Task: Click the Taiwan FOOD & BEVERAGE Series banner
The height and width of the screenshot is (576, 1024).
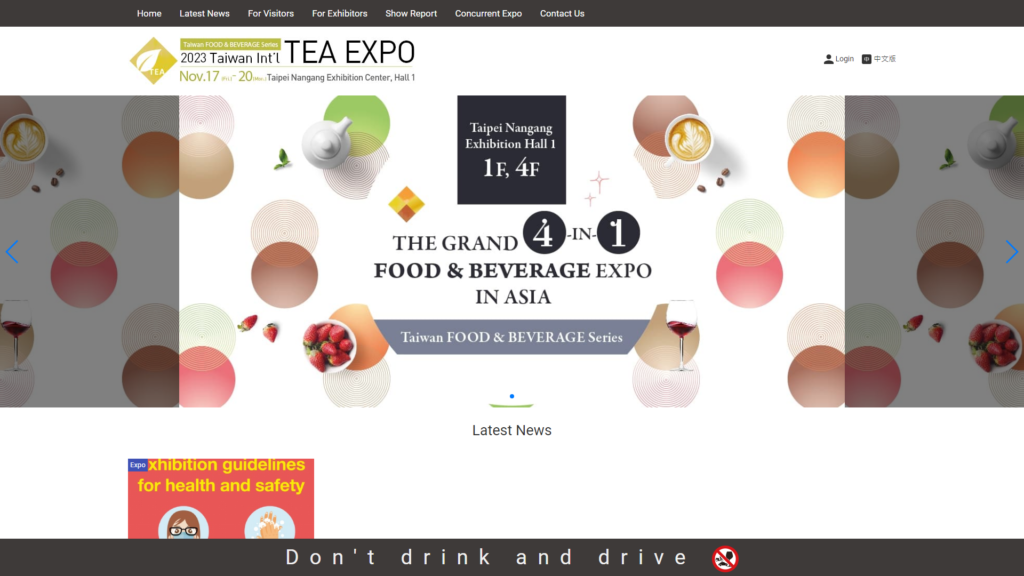Action: pos(512,337)
